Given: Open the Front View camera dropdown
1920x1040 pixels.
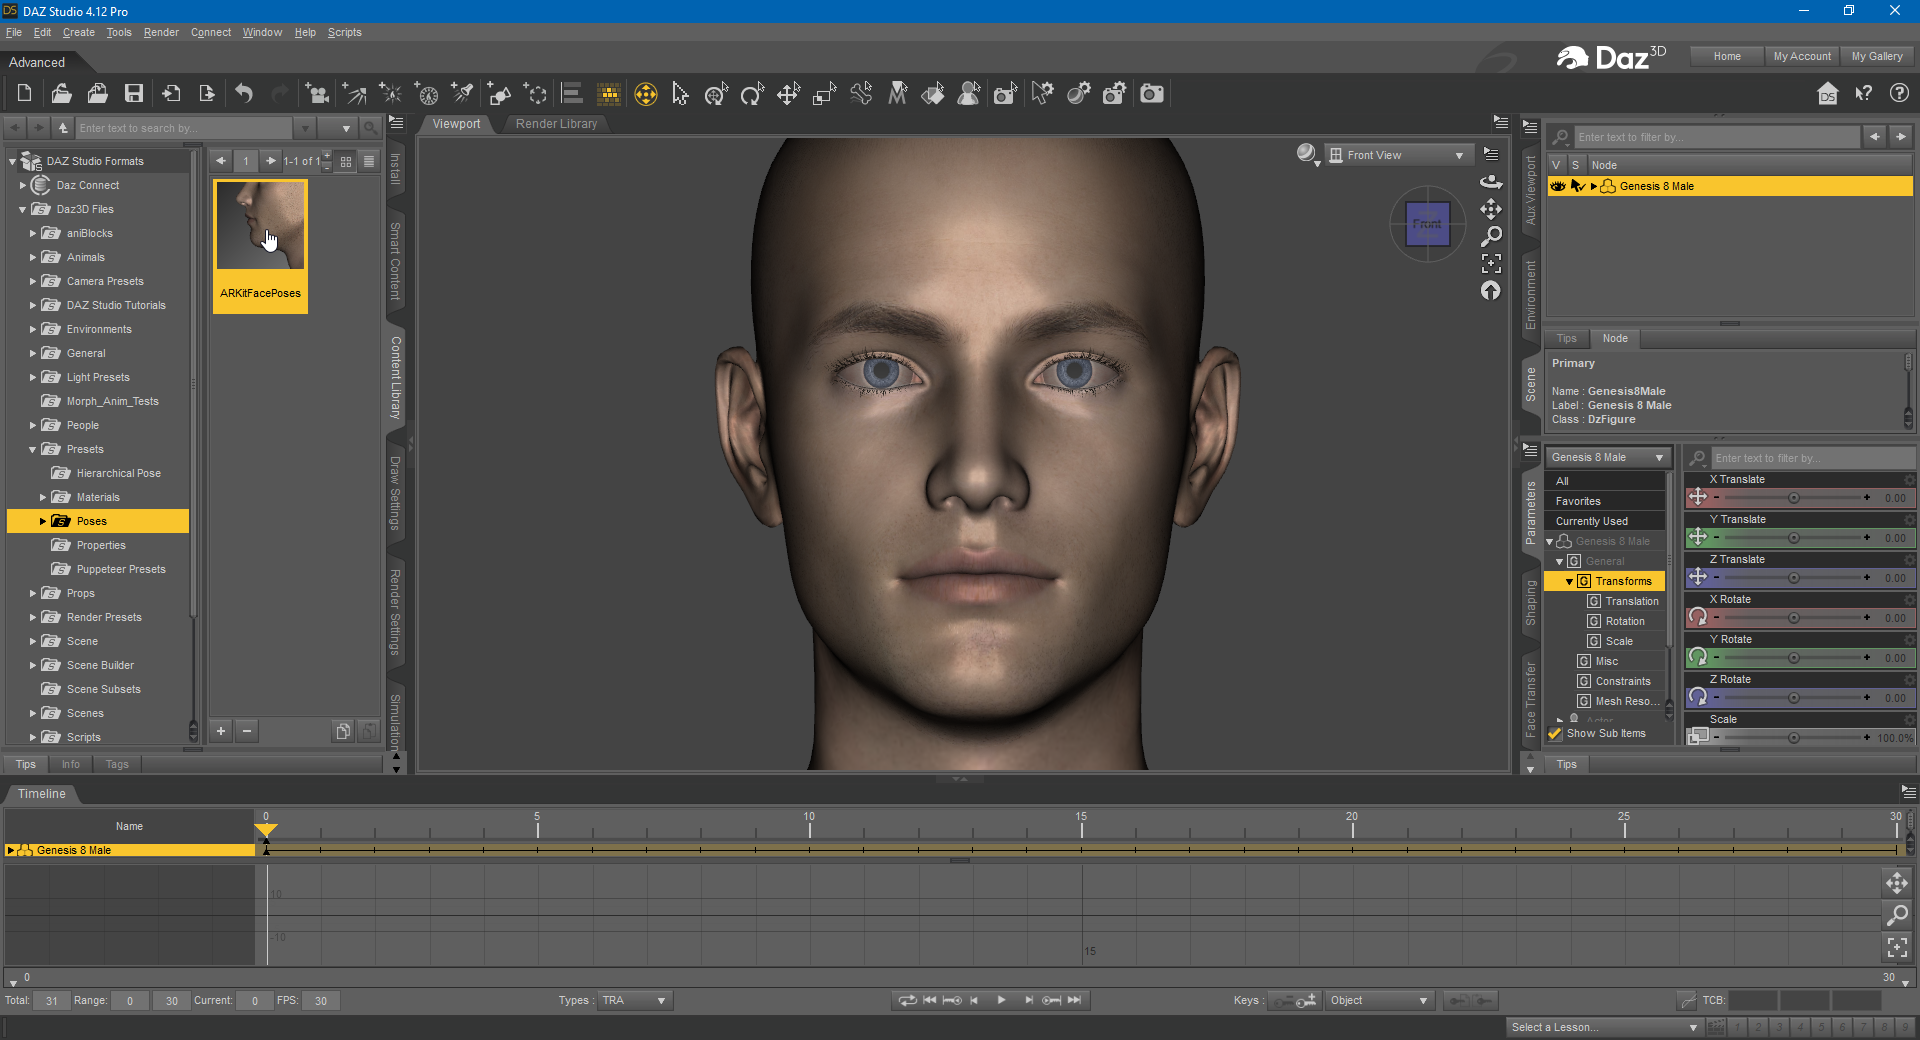Looking at the screenshot, I should click(x=1398, y=155).
